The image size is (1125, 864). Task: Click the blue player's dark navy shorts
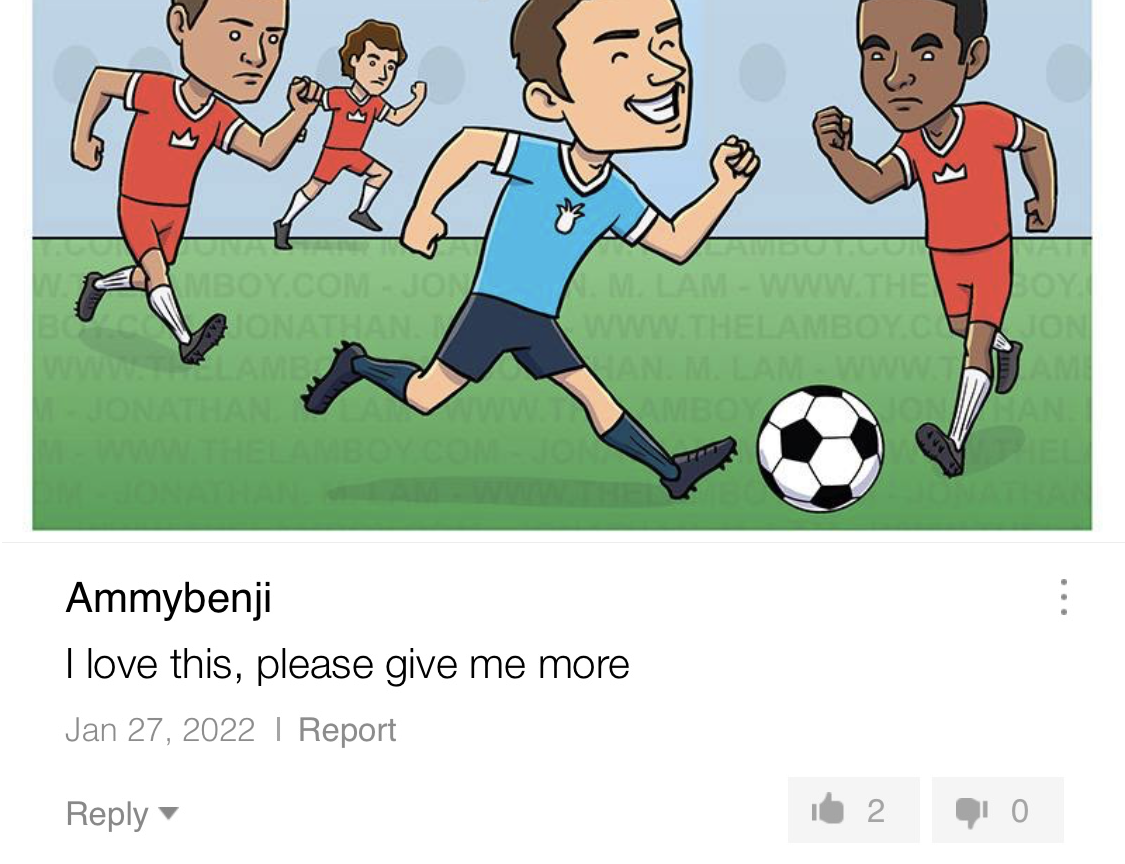coord(511,337)
